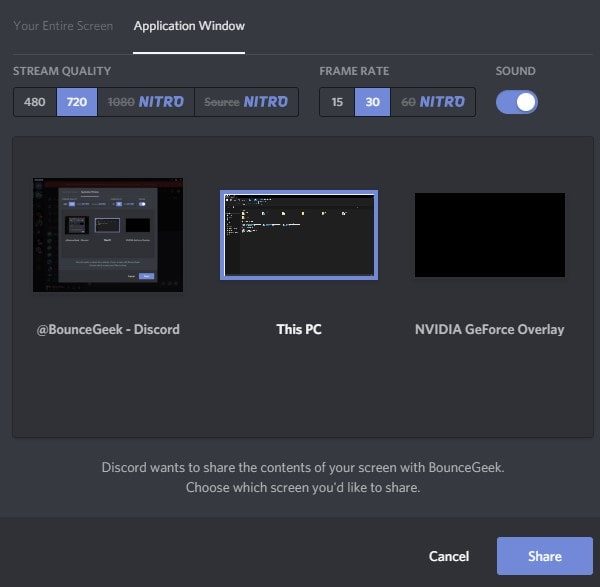This screenshot has width=600, height=587.
Task: Pick the 1080 Nitro quality option
Action: click(x=146, y=102)
